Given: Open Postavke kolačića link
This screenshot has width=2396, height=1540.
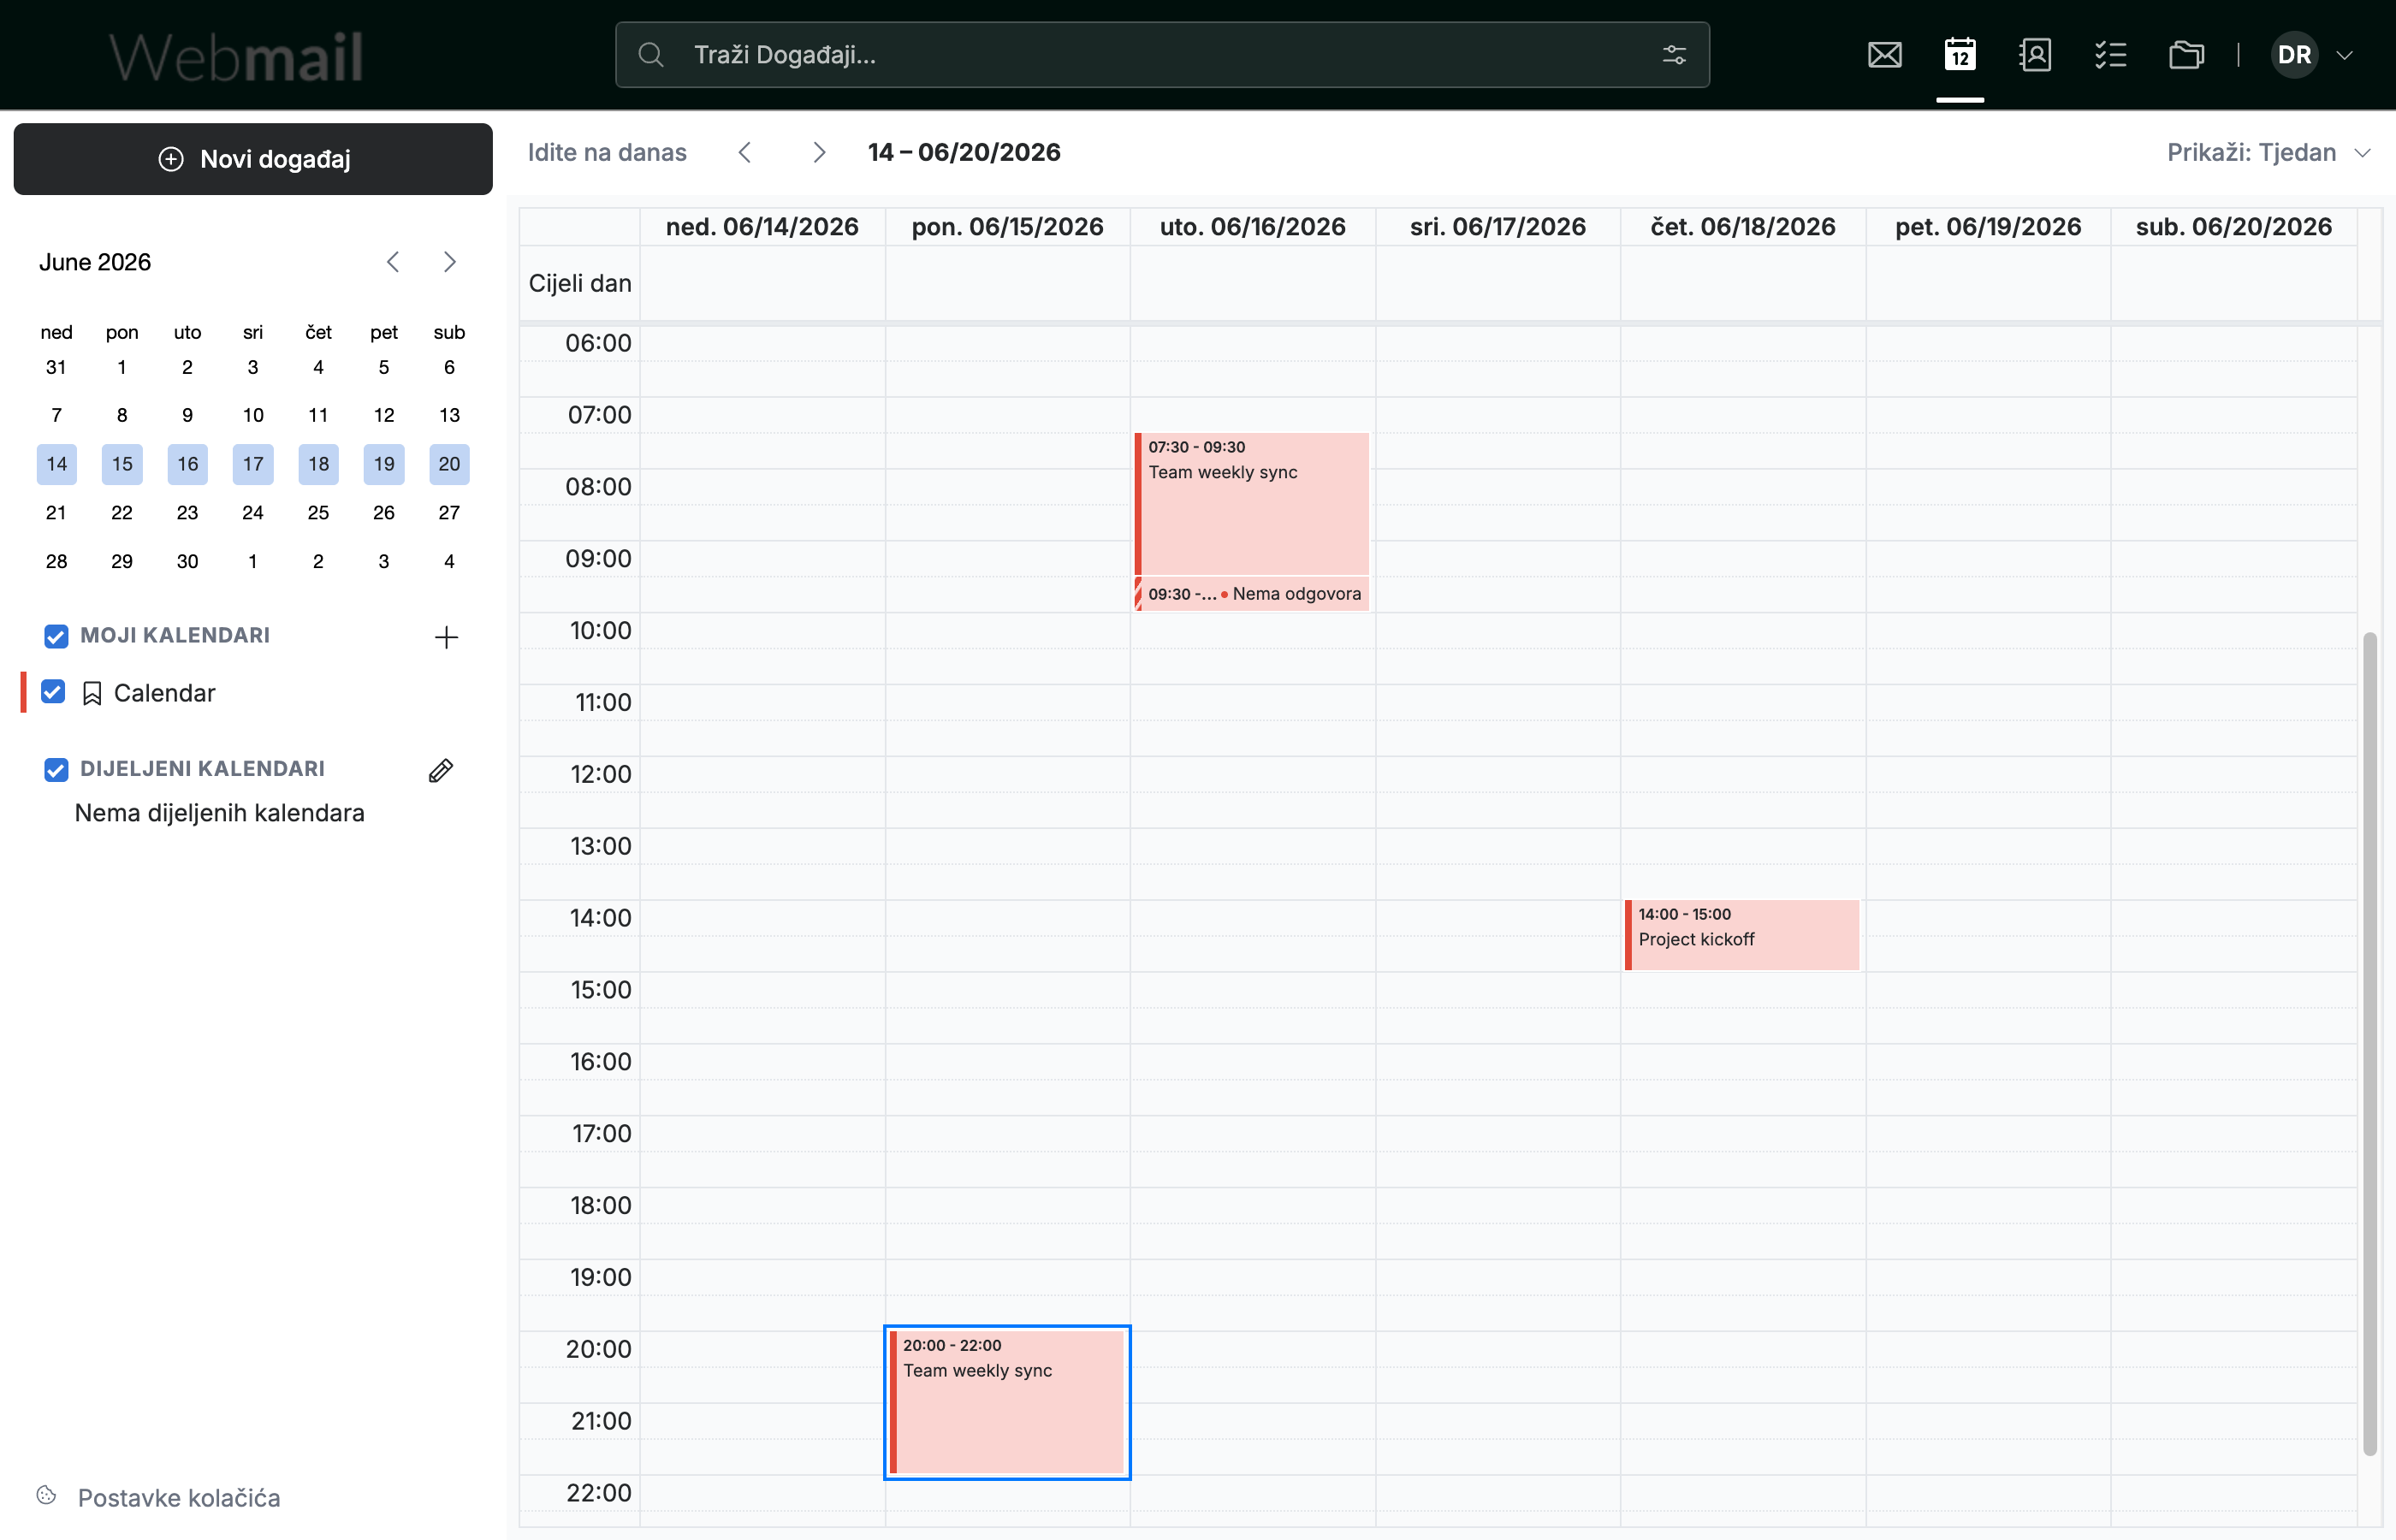Looking at the screenshot, I should (179, 1497).
